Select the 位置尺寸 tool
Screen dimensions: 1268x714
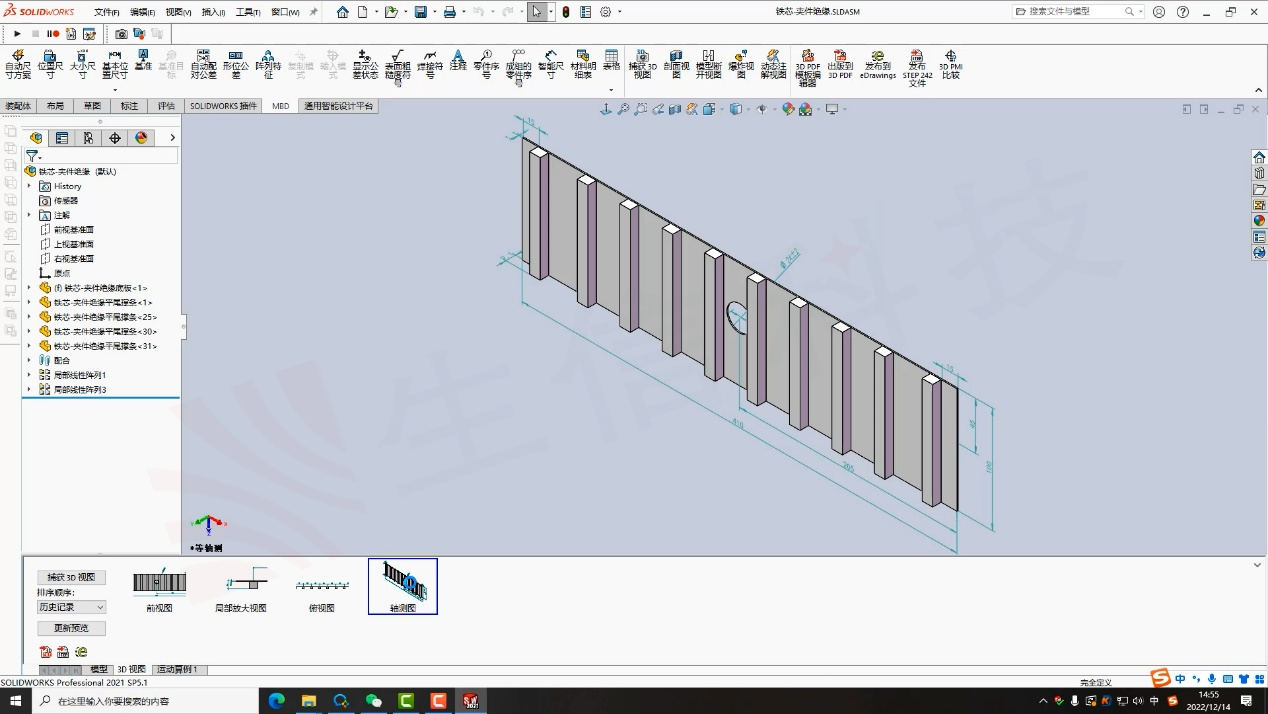coord(49,64)
